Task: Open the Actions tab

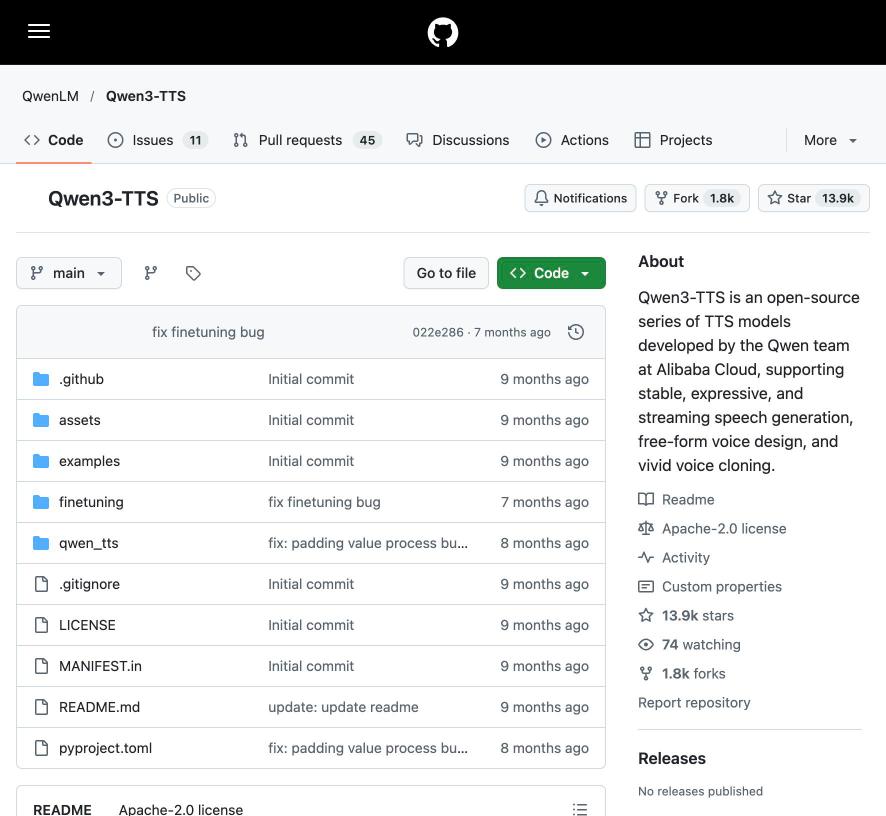Action: pyautogui.click(x=572, y=140)
